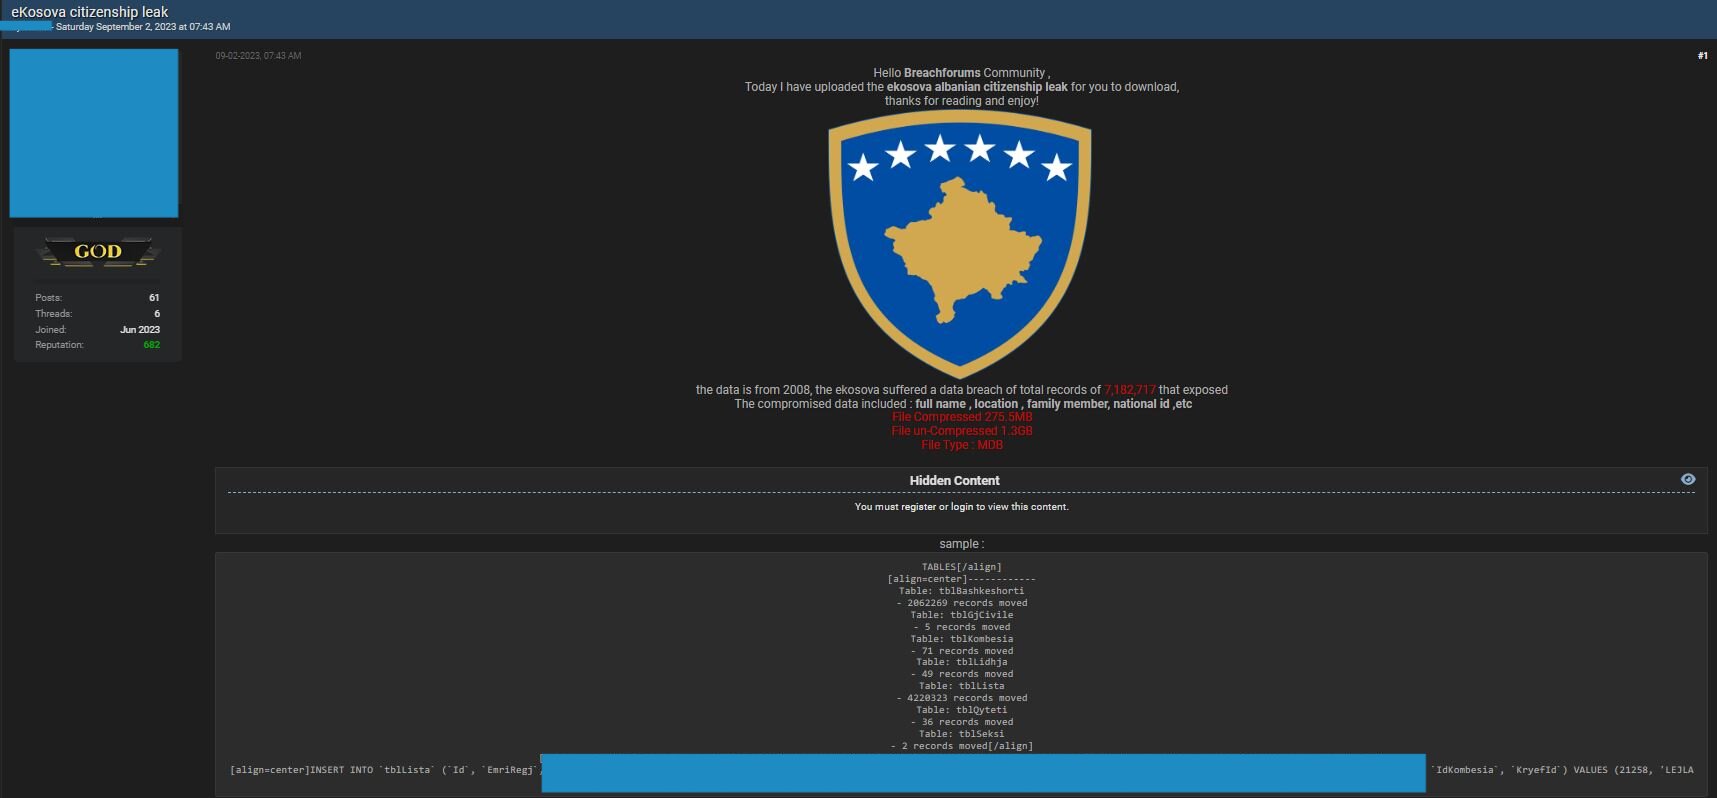Click the Reputation: label in user stats
The height and width of the screenshot is (798, 1717).
60,345
